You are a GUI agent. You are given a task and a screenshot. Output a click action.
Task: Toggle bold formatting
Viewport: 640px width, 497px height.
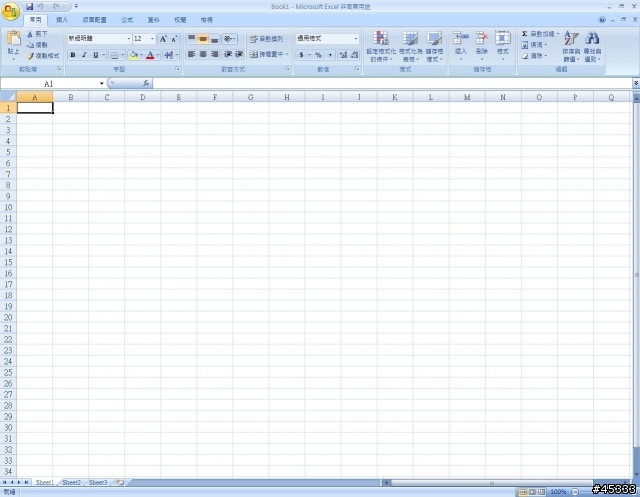[x=73, y=55]
